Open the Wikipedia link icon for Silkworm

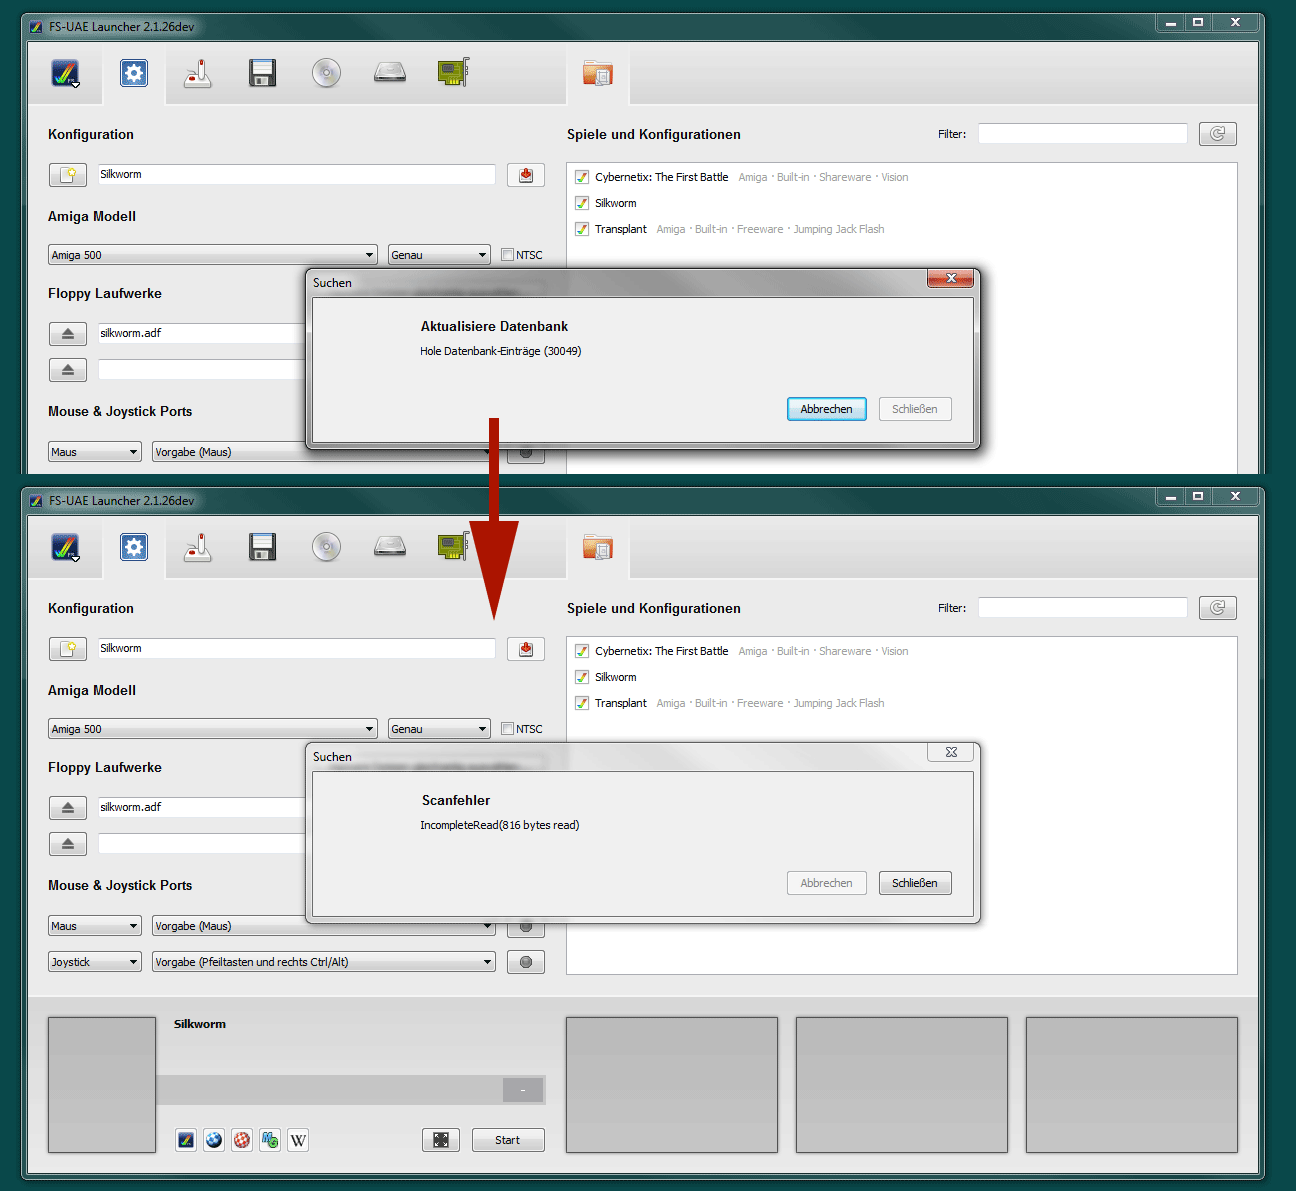pyautogui.click(x=298, y=1140)
